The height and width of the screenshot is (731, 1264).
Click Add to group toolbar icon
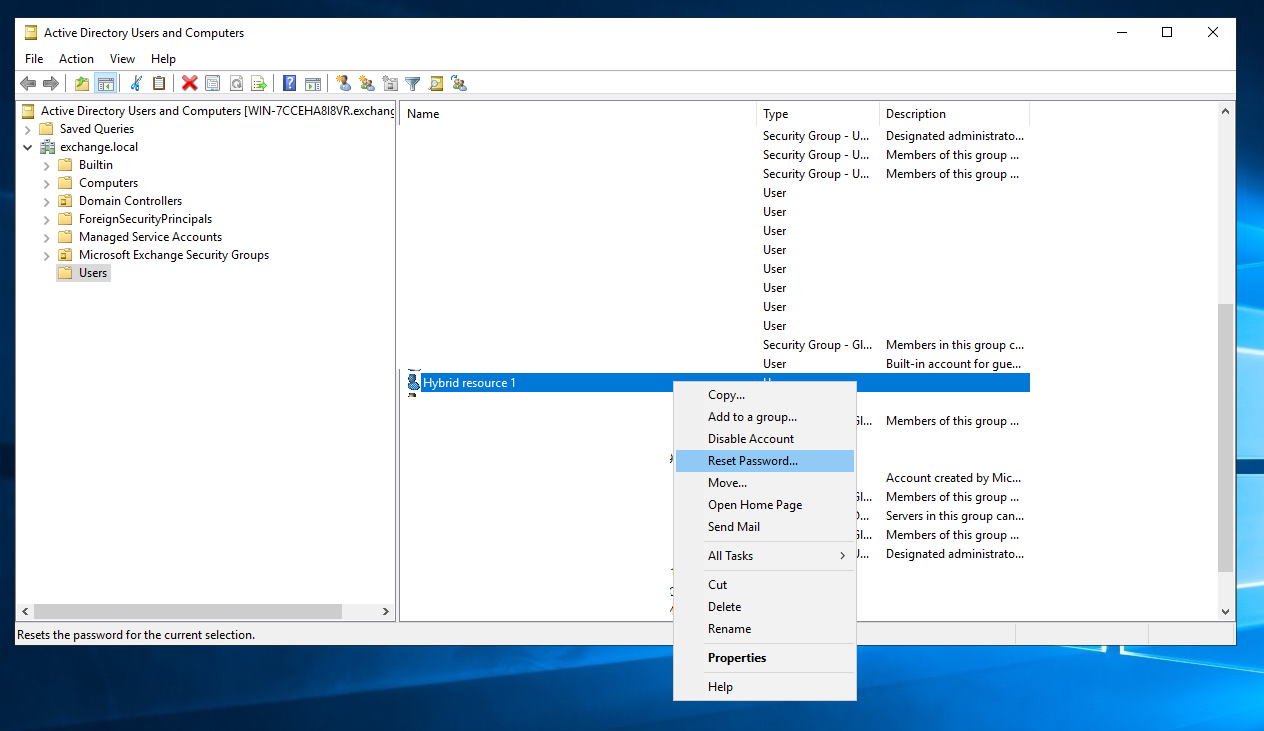click(459, 83)
